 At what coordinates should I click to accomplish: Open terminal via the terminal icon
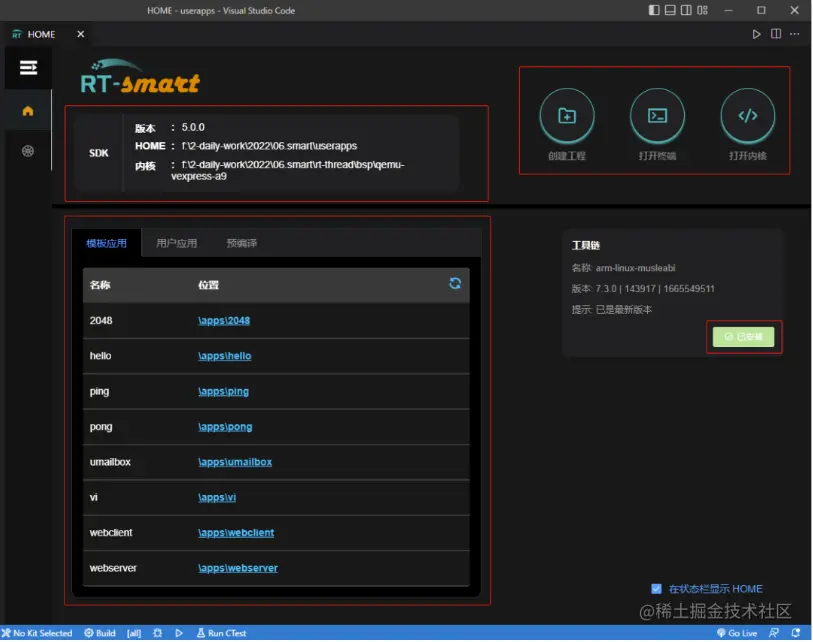click(x=657, y=116)
